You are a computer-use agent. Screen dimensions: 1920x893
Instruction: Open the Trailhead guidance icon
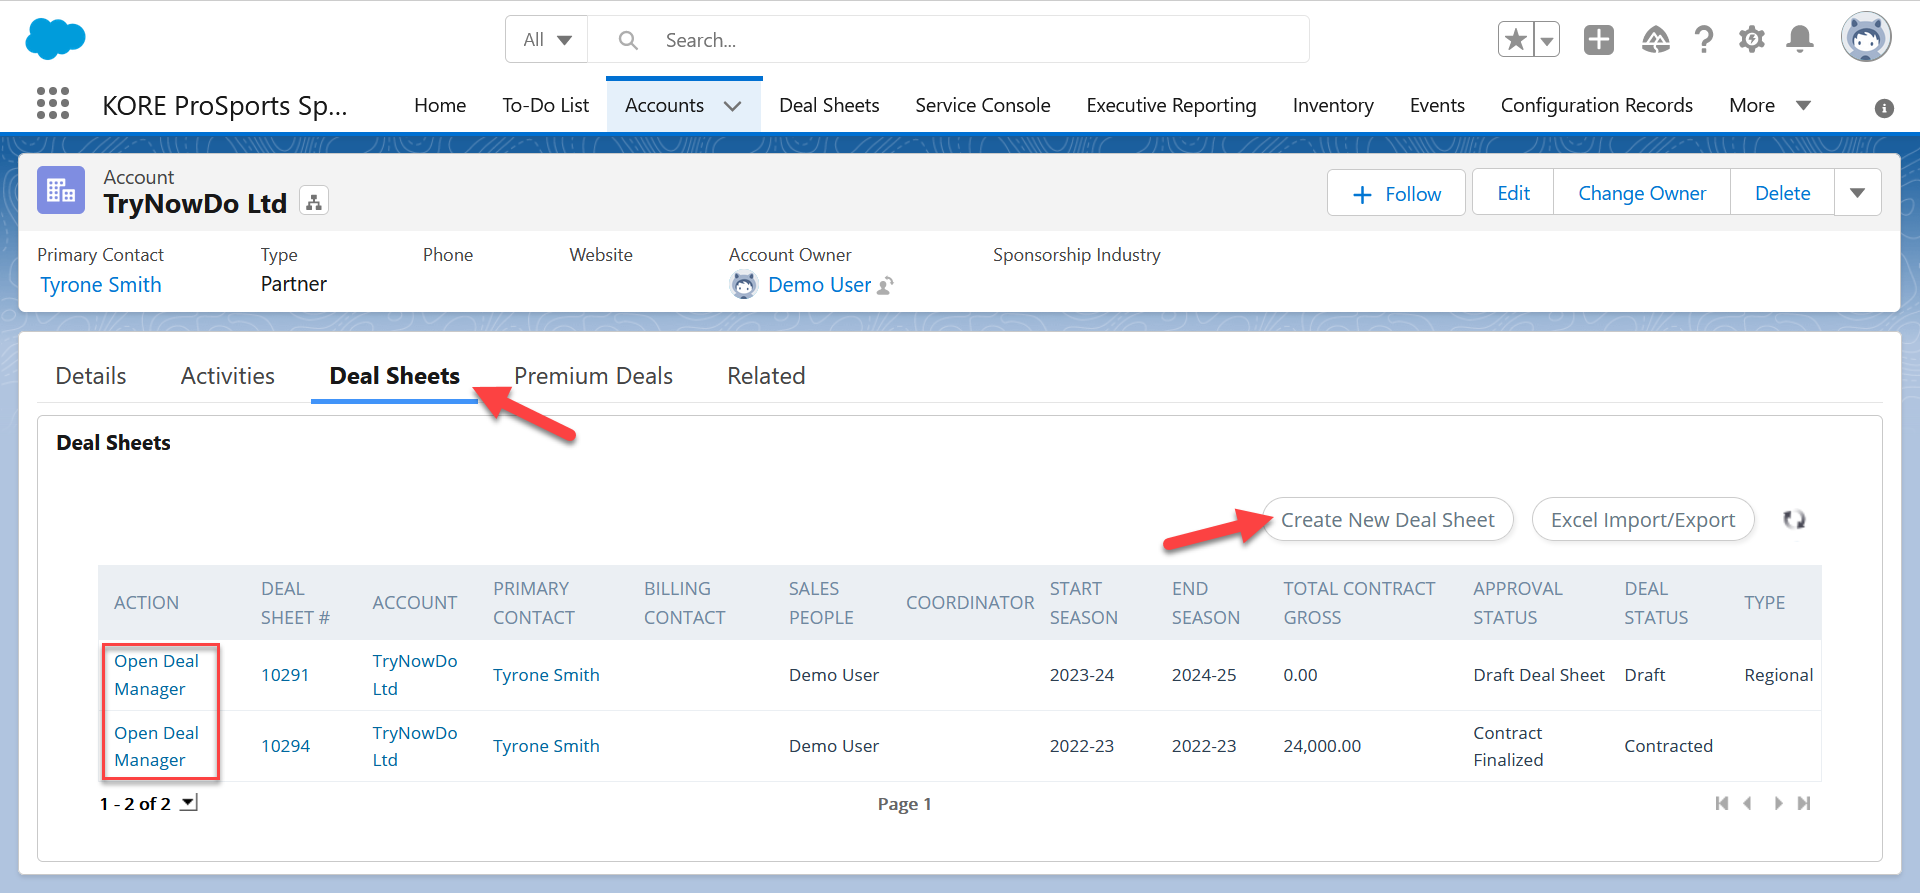tap(1656, 40)
